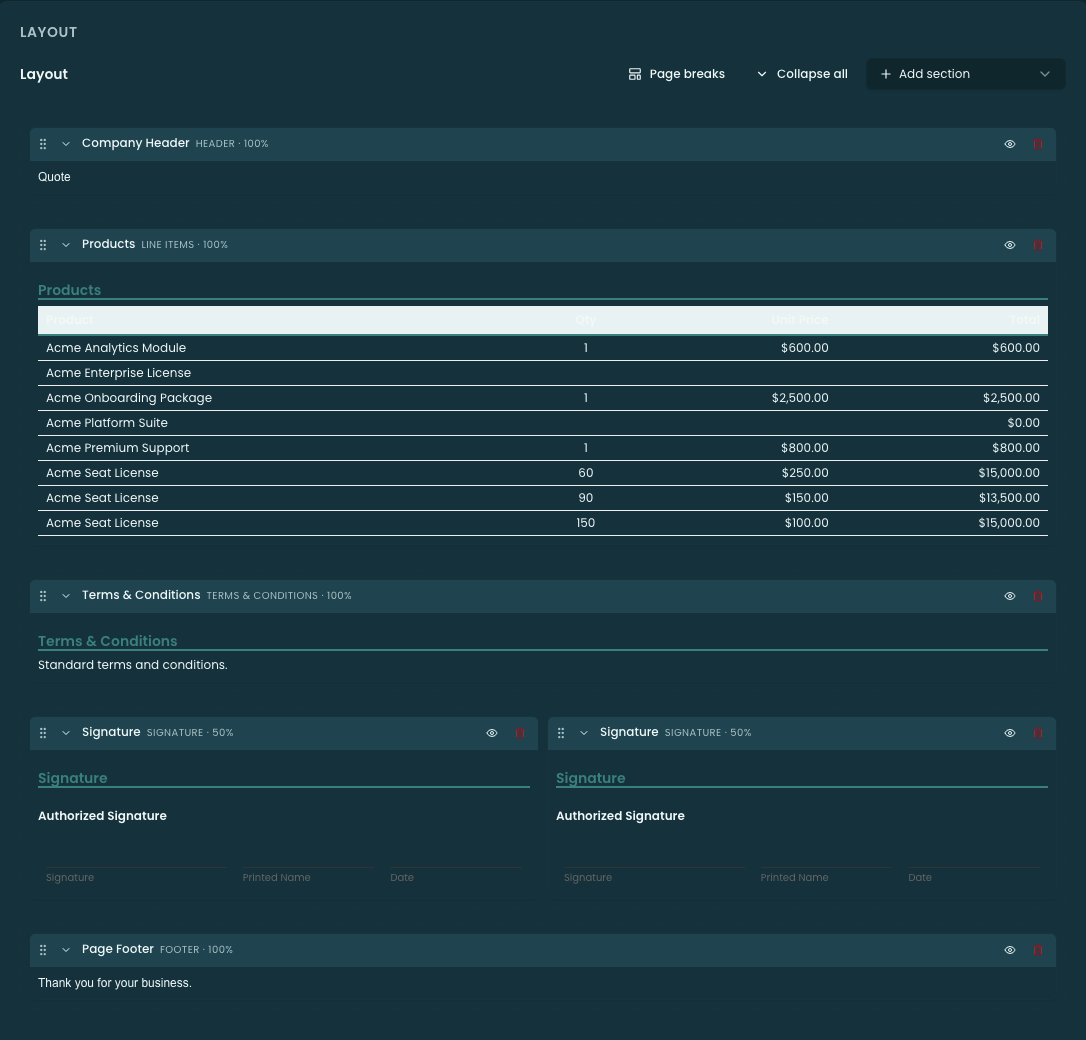Screen dimensions: 1086x1040
Task: Toggle visibility of Terms & Conditions section
Action: point(1010,596)
